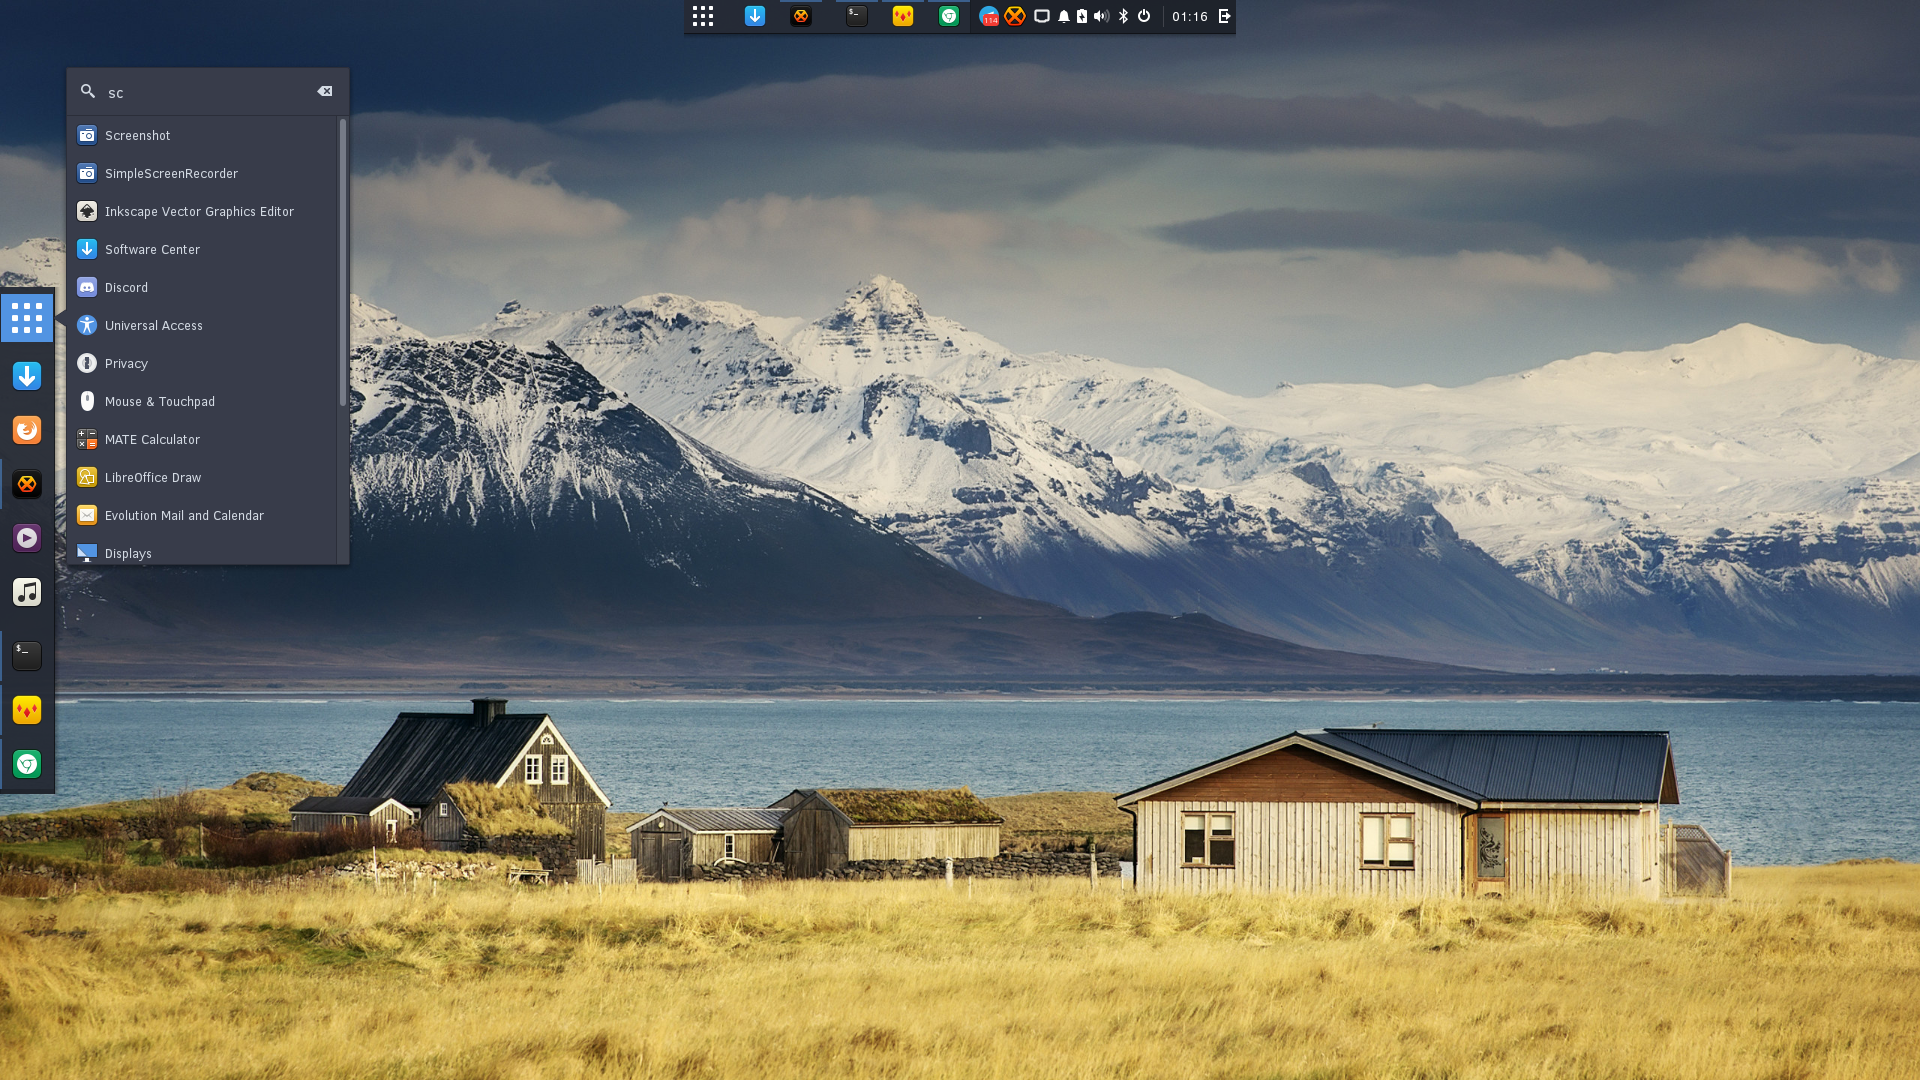Open Software Center from the left dock
Screen dimensions: 1920x1080
(27, 376)
